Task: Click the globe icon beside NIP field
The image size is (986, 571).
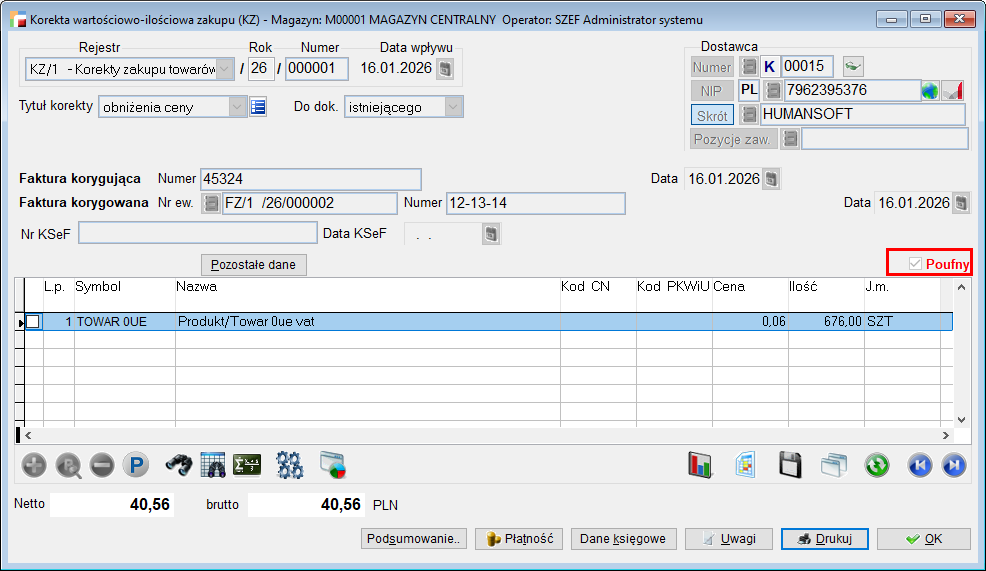Action: 931,91
